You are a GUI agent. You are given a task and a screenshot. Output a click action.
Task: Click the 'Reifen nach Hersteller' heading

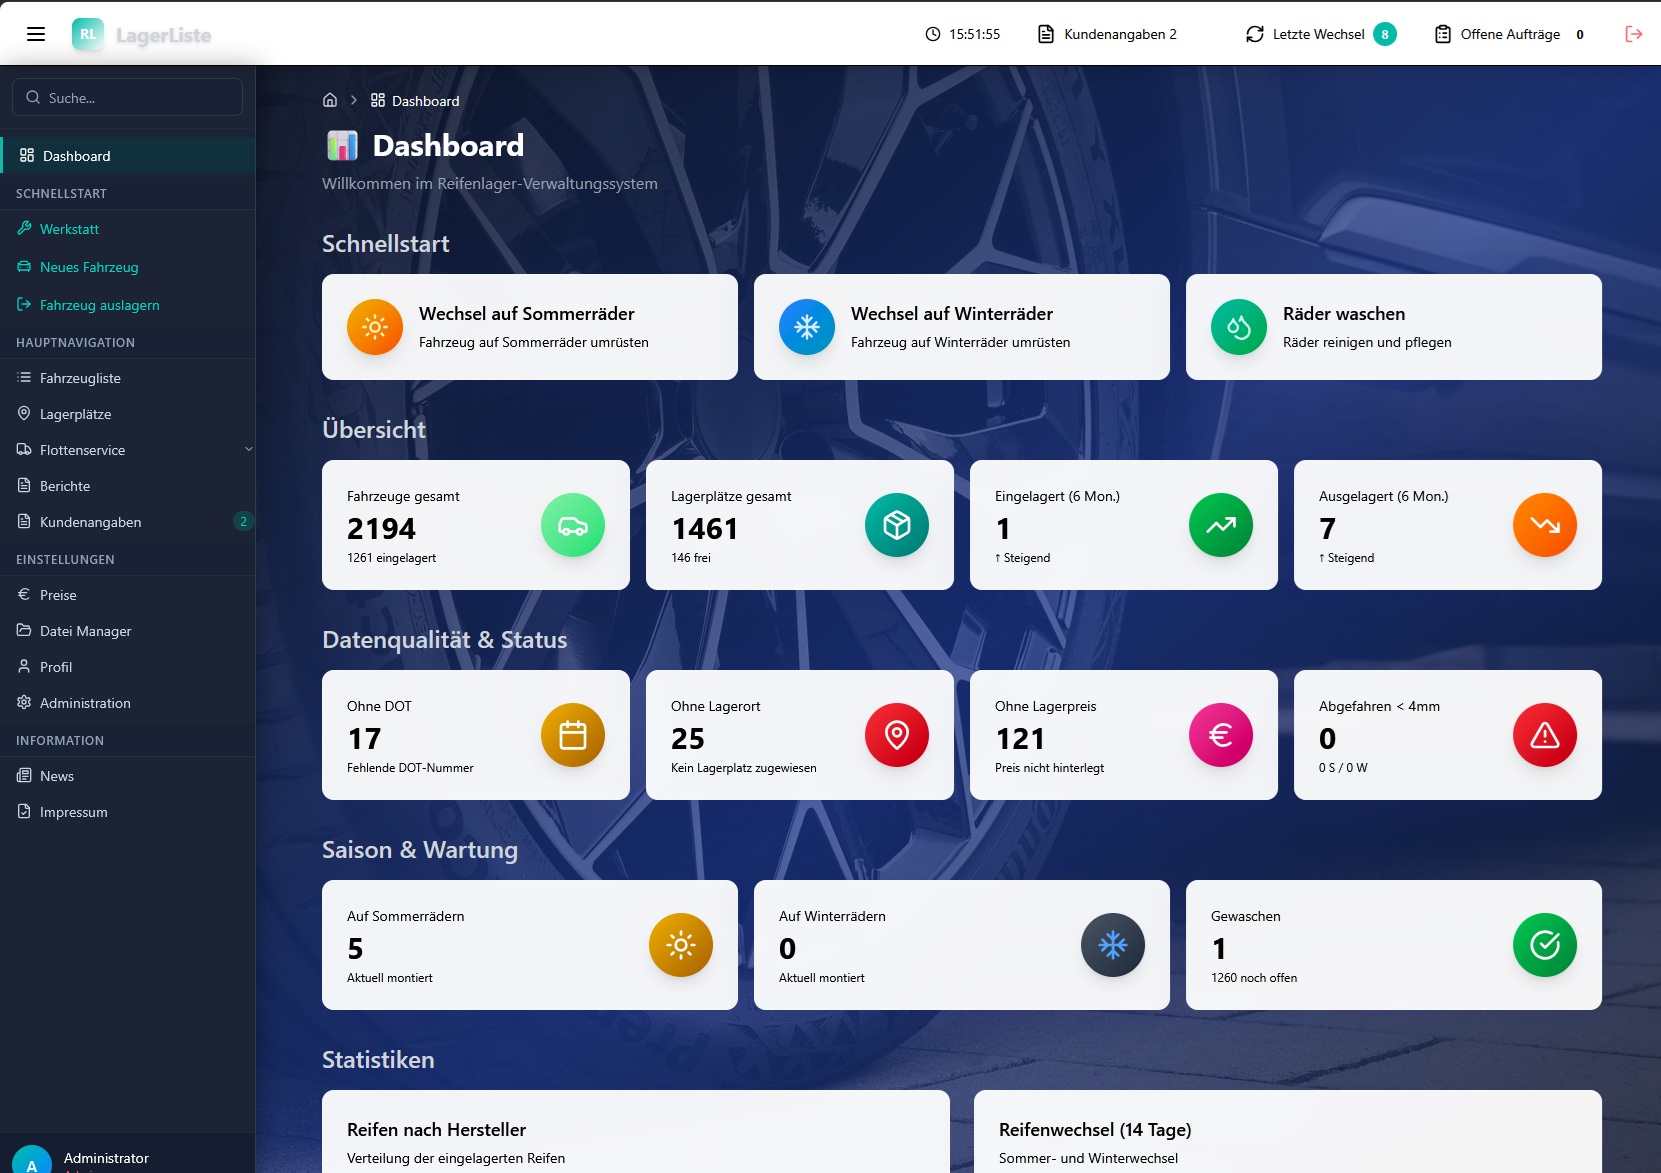436,1129
